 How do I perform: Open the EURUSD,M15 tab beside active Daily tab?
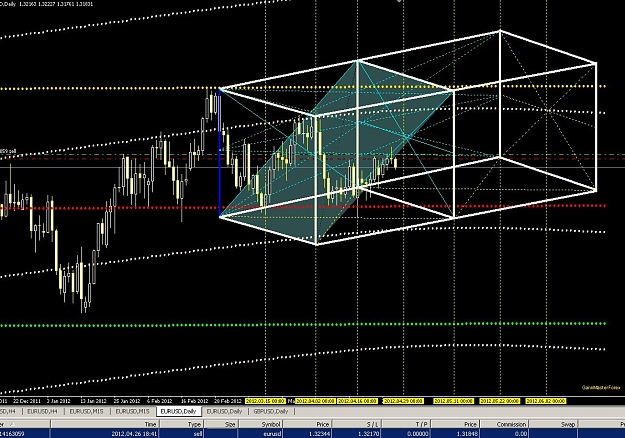pyautogui.click(x=132, y=411)
